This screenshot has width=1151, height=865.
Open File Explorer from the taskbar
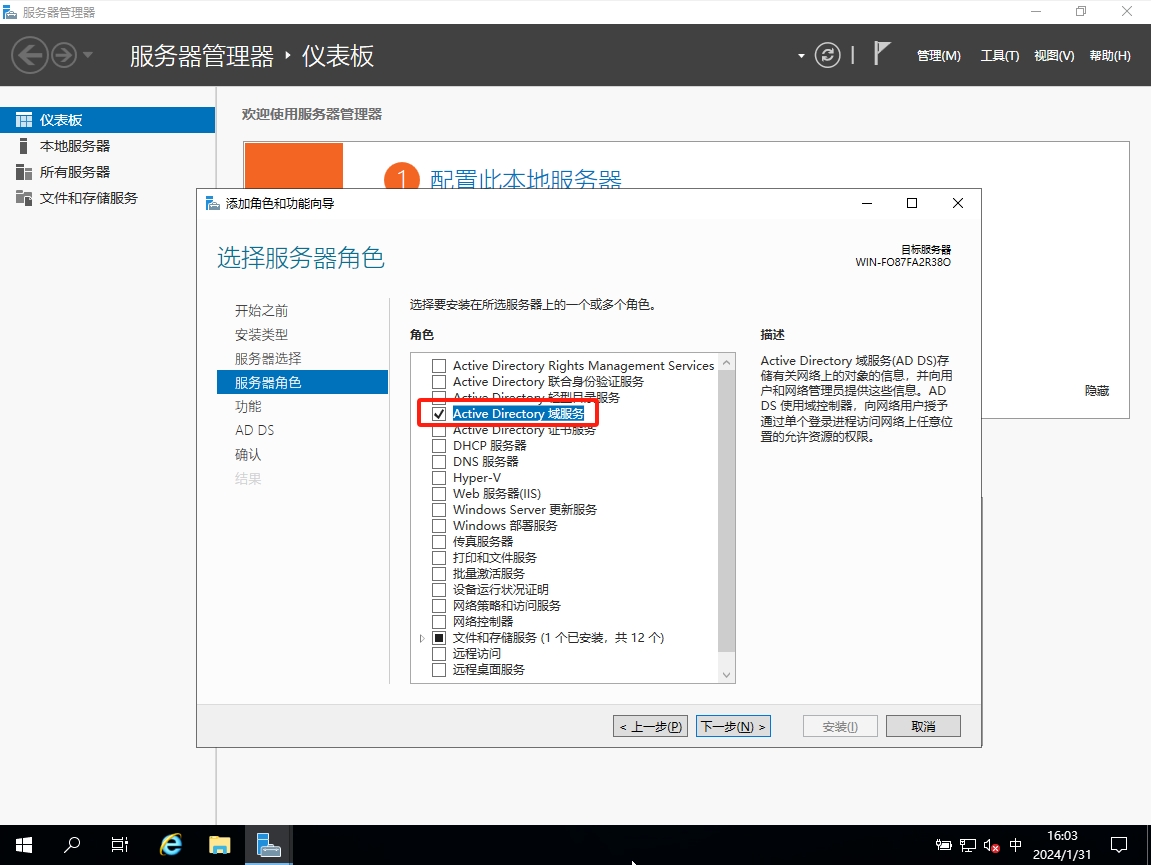pos(220,845)
